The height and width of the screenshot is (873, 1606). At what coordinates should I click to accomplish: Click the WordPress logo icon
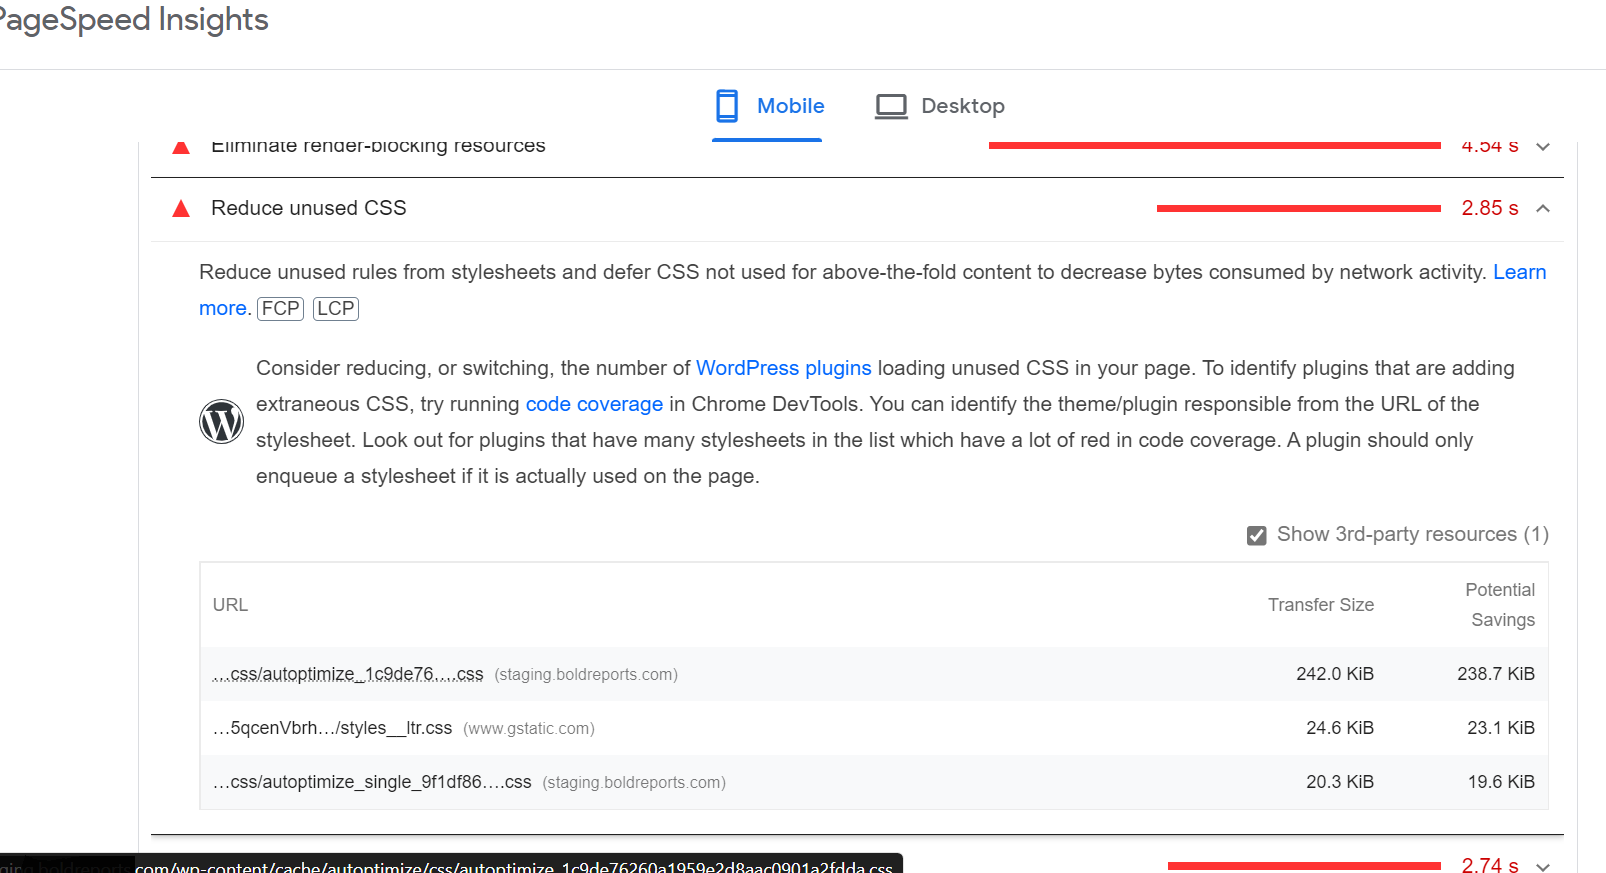coord(221,422)
